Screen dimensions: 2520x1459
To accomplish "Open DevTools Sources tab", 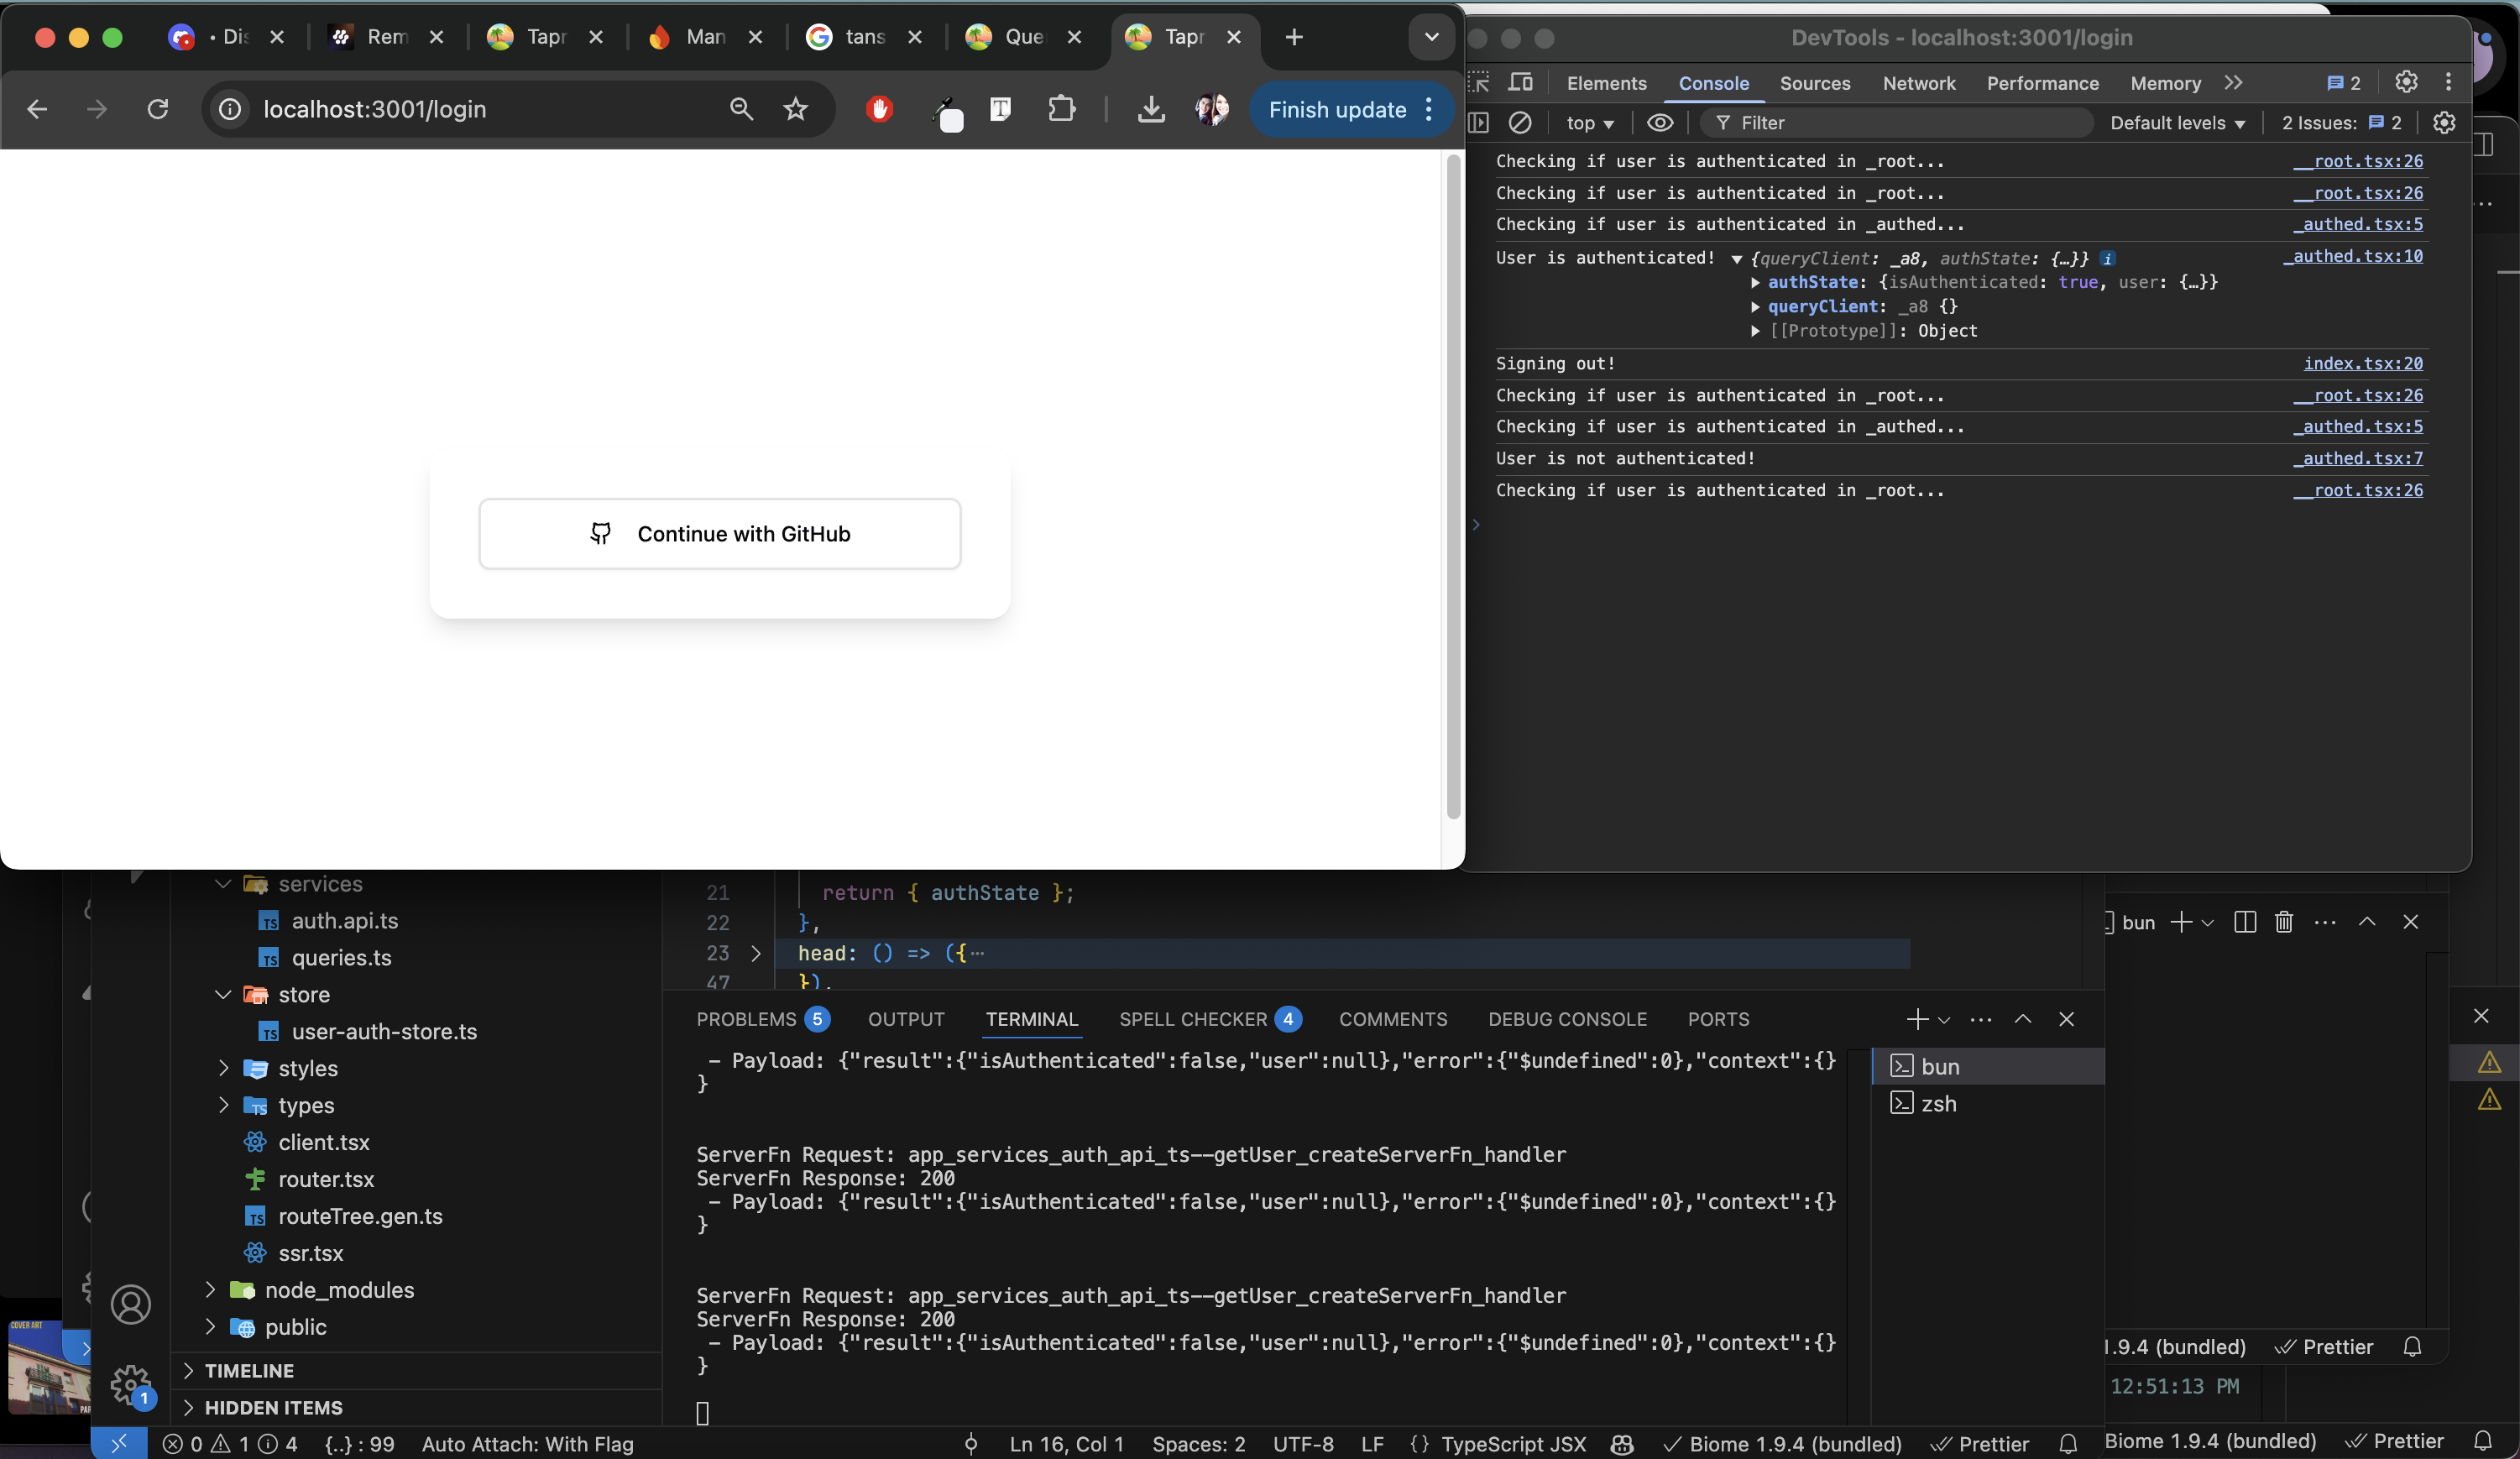I will [x=1814, y=83].
